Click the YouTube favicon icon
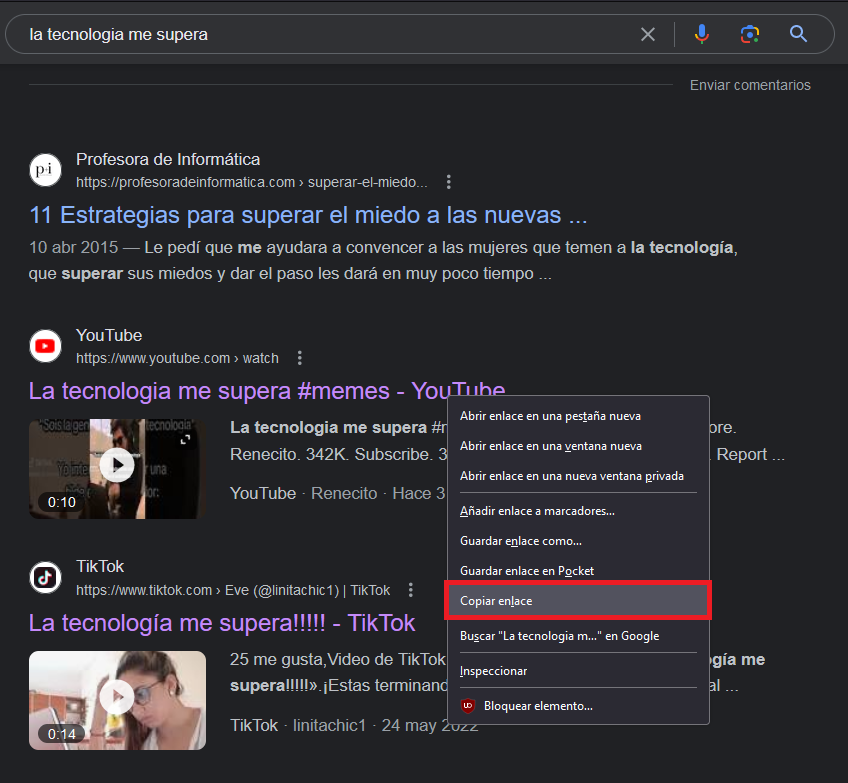This screenshot has width=848, height=783. click(x=45, y=346)
